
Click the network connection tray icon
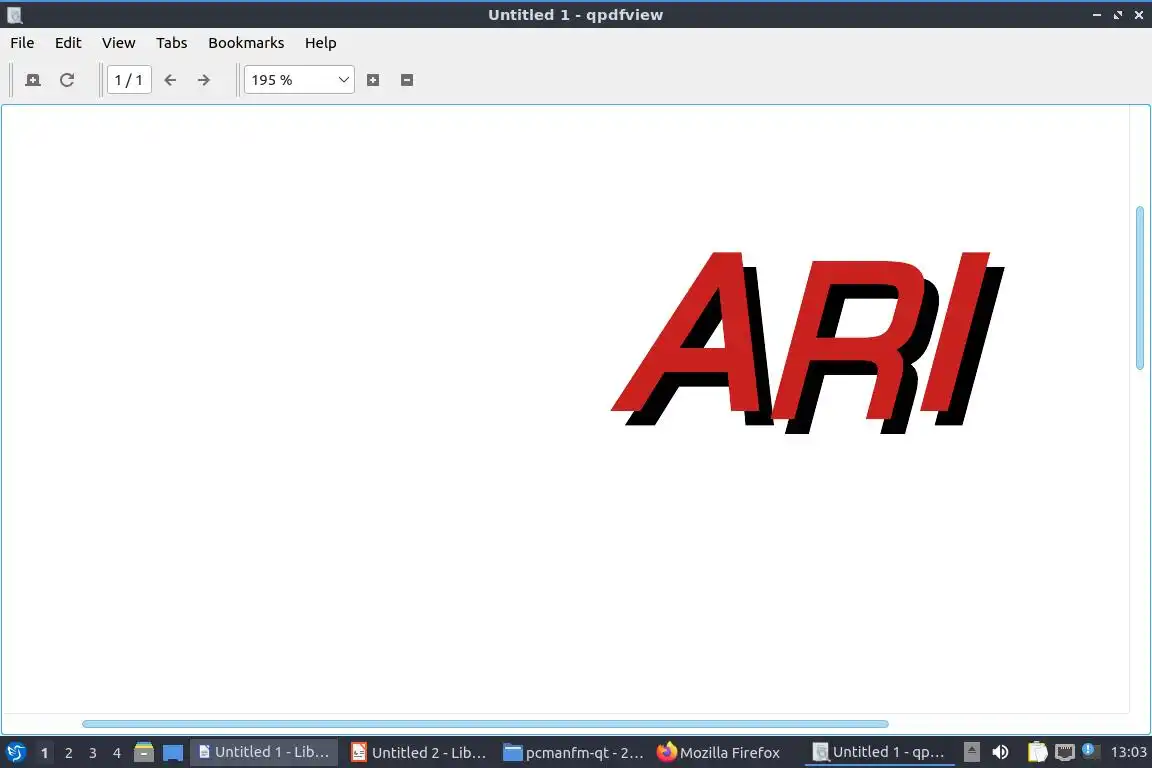coord(1065,753)
